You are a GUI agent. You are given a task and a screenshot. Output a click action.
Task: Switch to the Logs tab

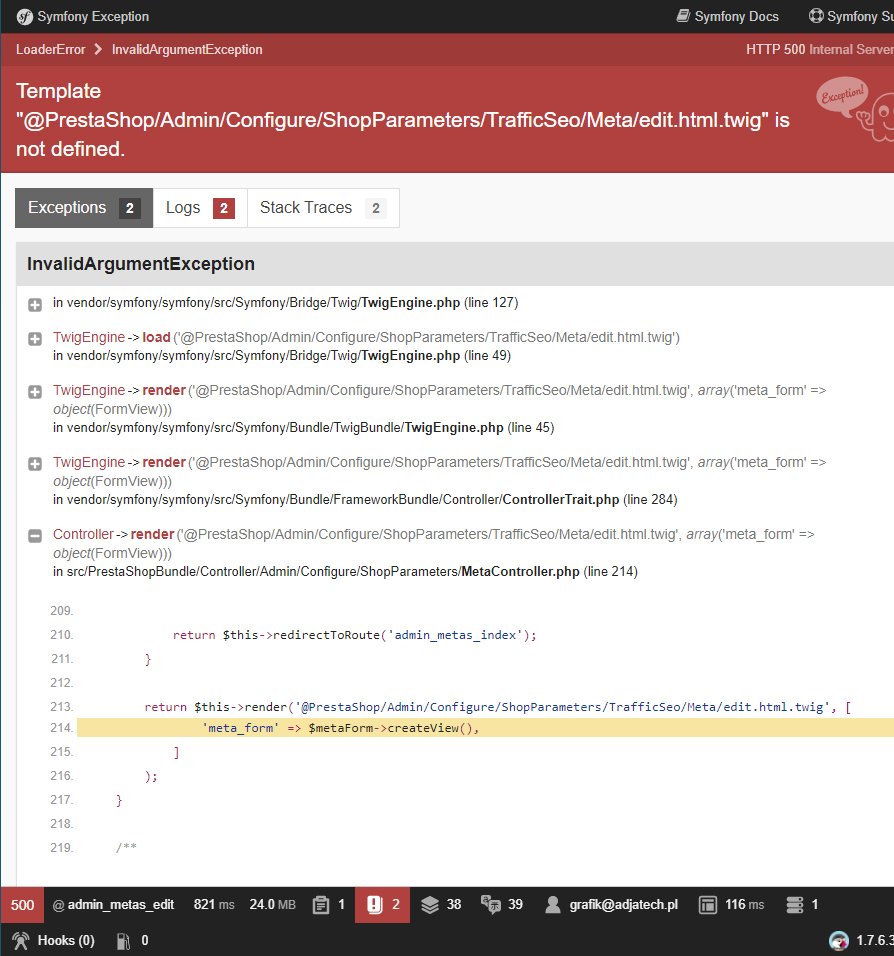pos(200,208)
